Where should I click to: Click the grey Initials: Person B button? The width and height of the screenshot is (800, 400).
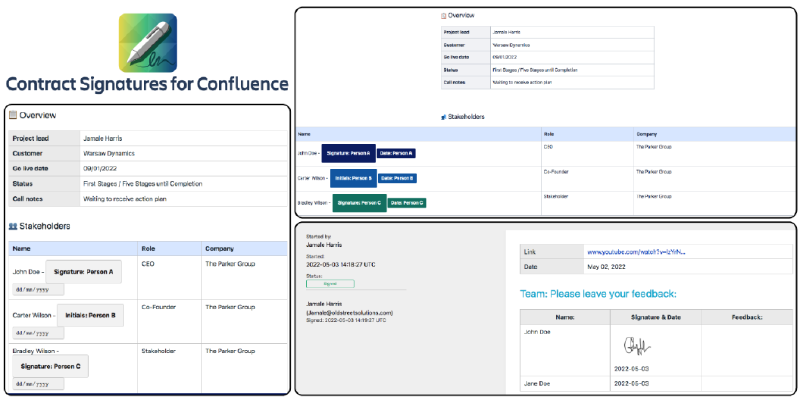click(x=90, y=315)
